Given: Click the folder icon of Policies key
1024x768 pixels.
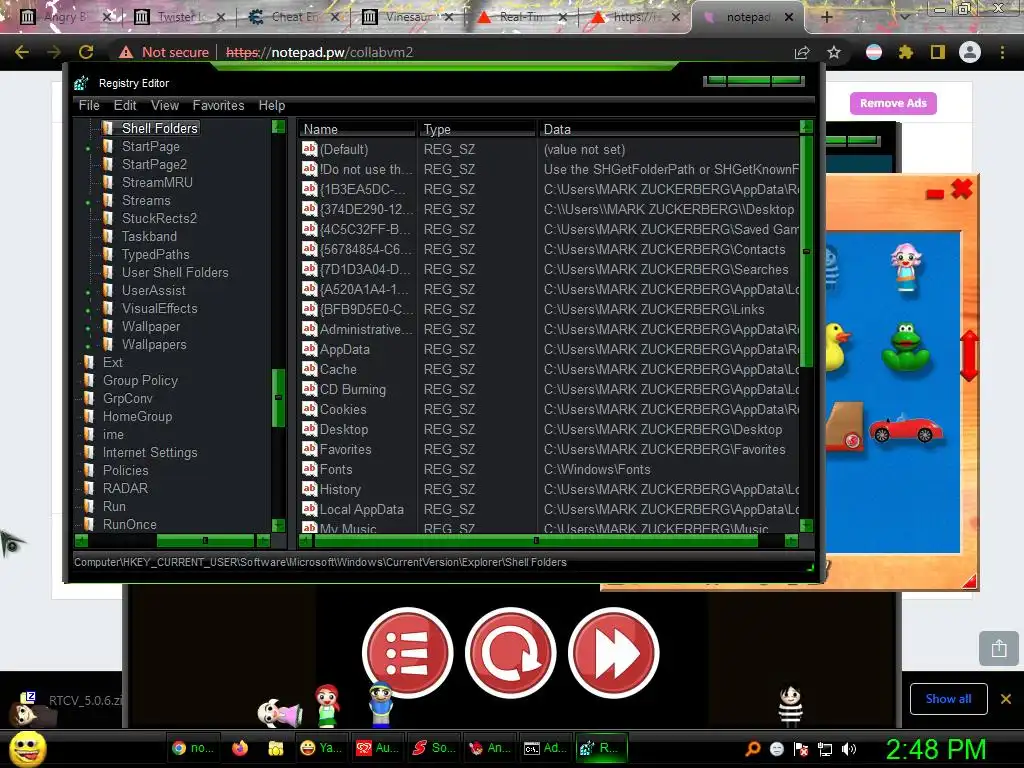Looking at the screenshot, I should (89, 470).
